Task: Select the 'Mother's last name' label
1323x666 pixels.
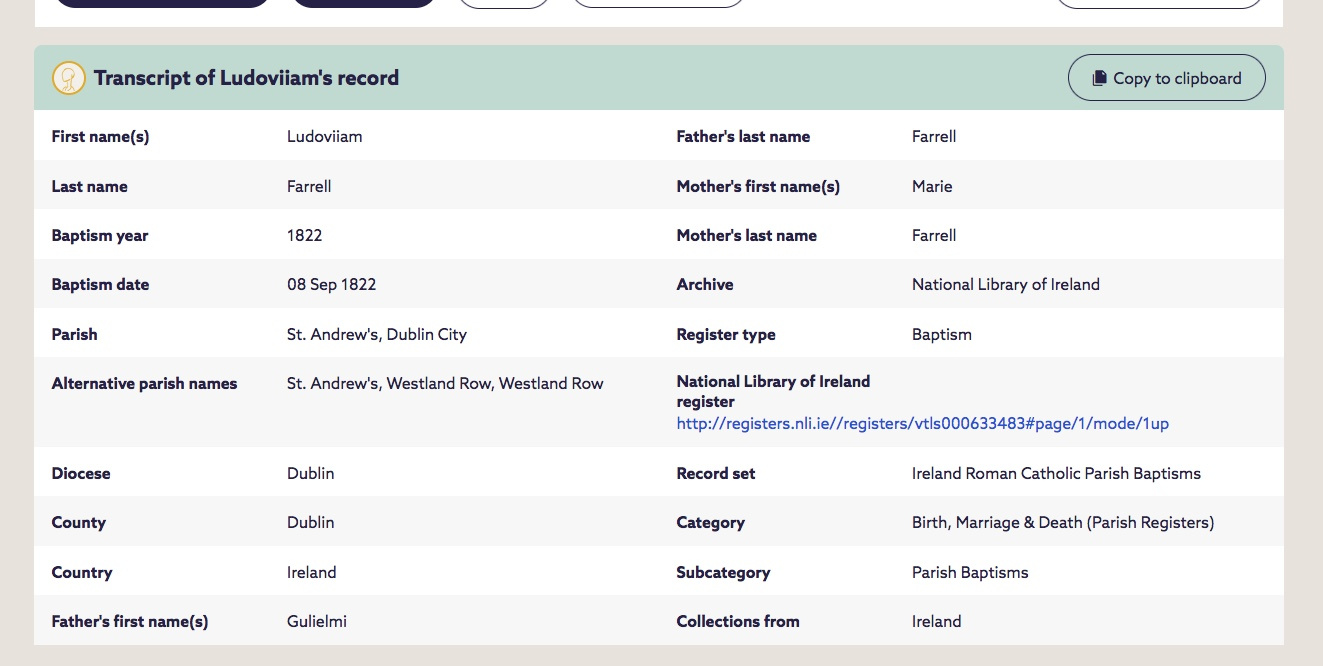Action: click(746, 235)
